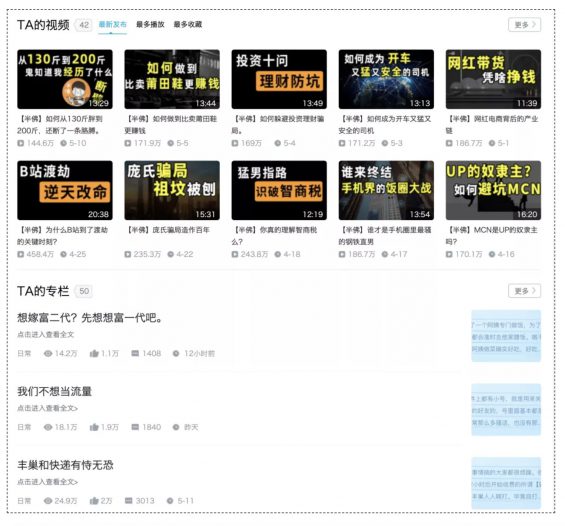
Task: Click play-count icon next to 169万
Action: pos(235,143)
